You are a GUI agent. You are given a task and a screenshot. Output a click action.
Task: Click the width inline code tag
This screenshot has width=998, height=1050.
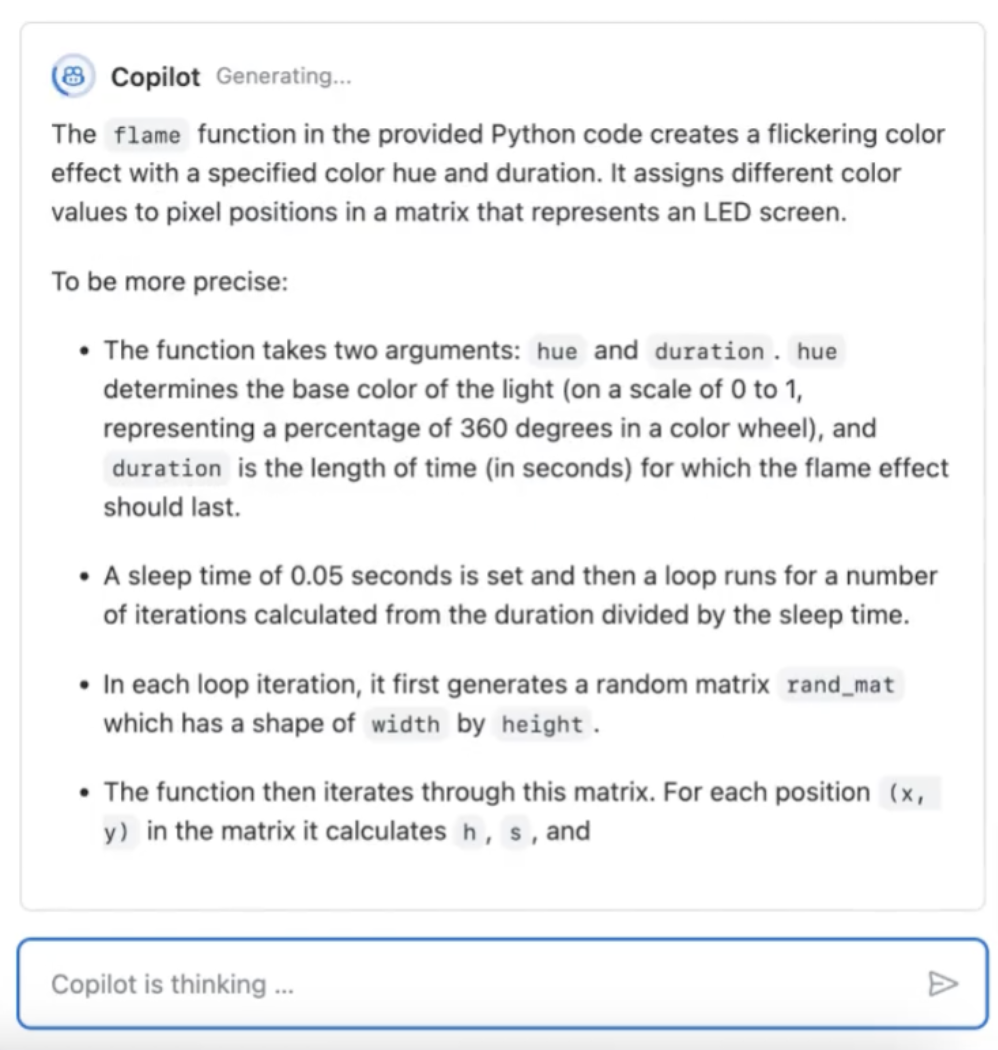405,724
